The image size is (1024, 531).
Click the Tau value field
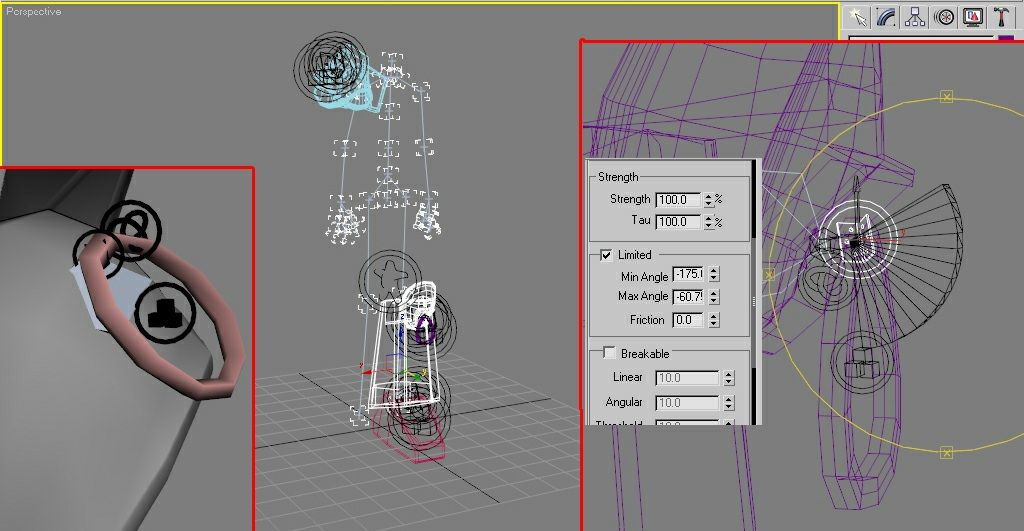tap(679, 222)
